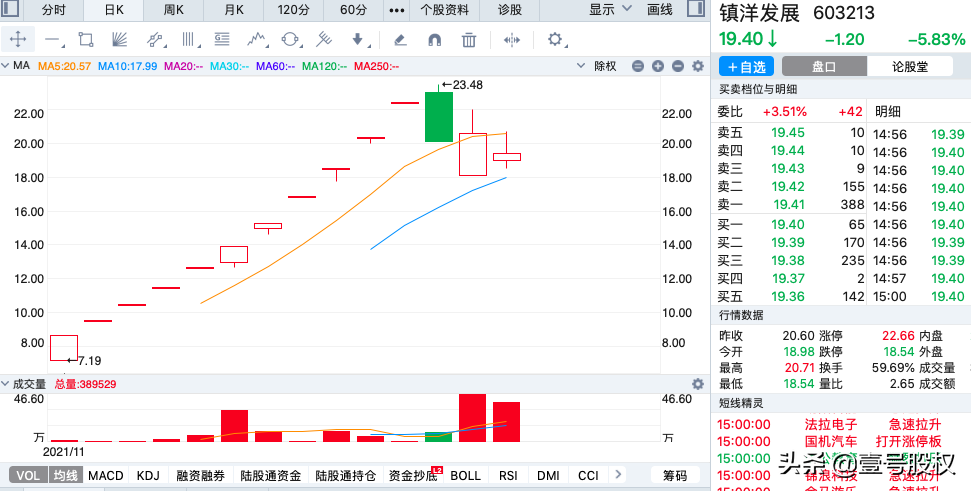
Task: Select the MACD indicator
Action: coord(106,476)
